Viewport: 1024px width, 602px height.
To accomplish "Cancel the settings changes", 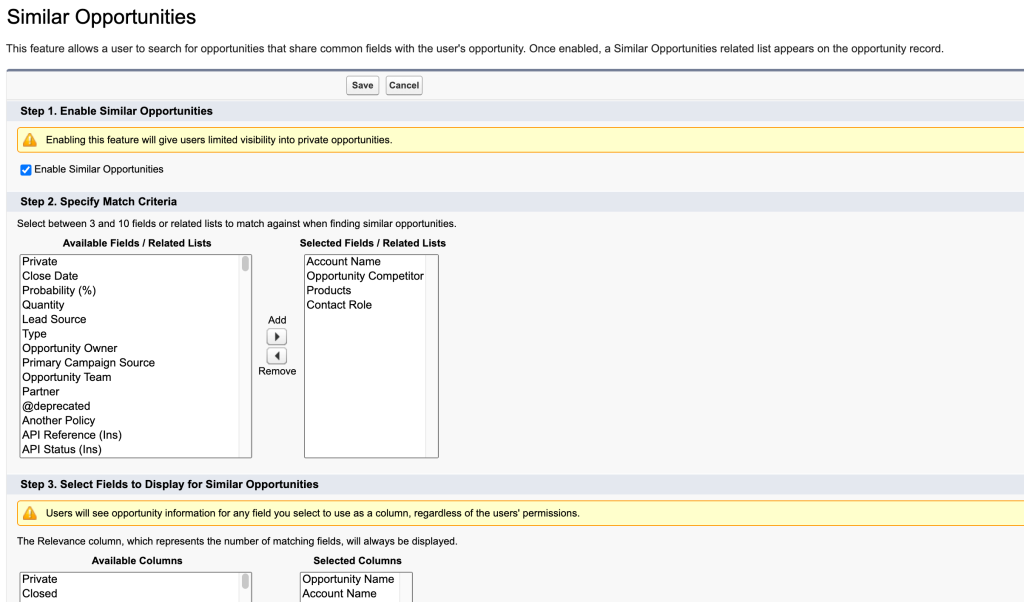I will point(404,86).
